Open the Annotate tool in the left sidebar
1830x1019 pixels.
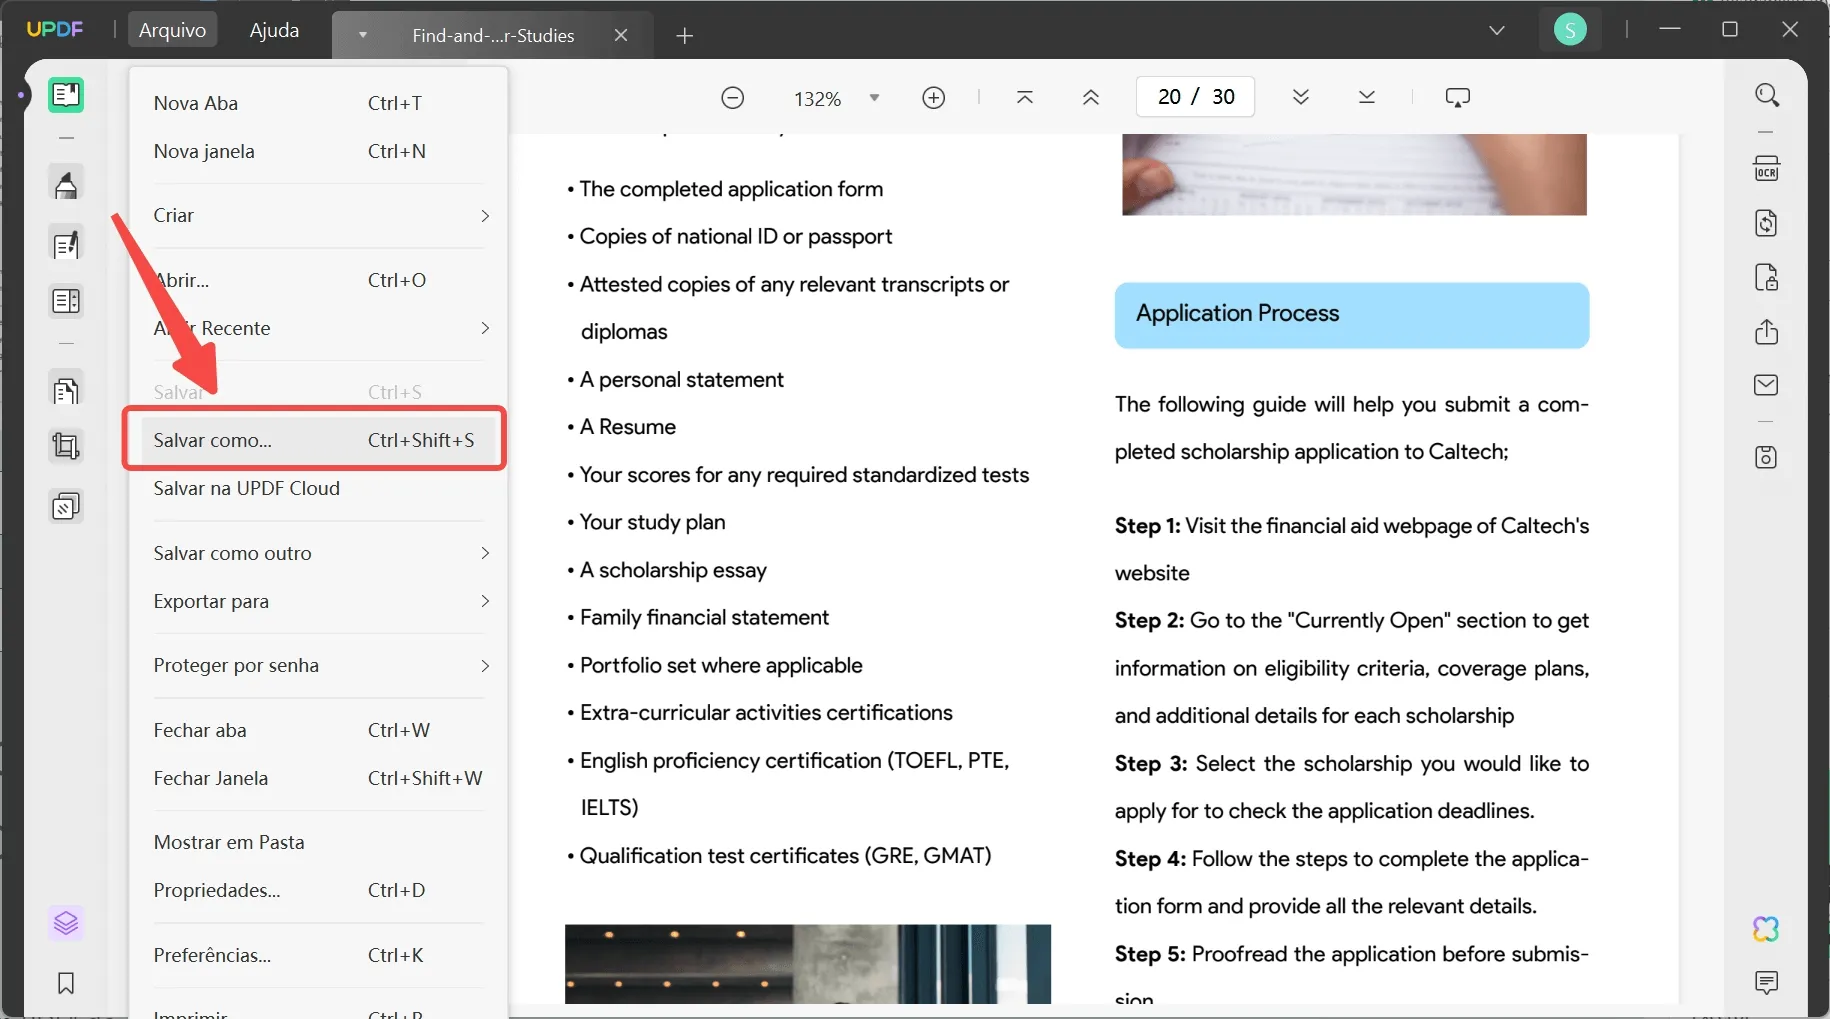tap(66, 184)
